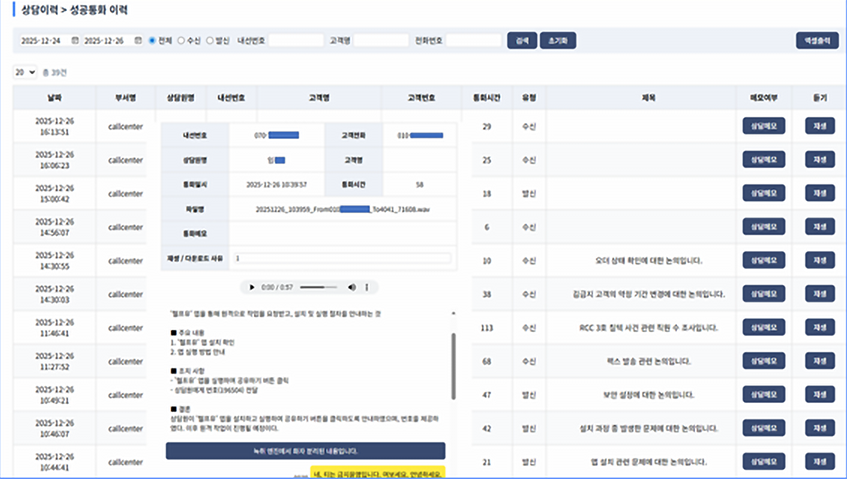Play recording for the 10:49:21 call
This screenshot has height=479, width=847.
[820, 395]
